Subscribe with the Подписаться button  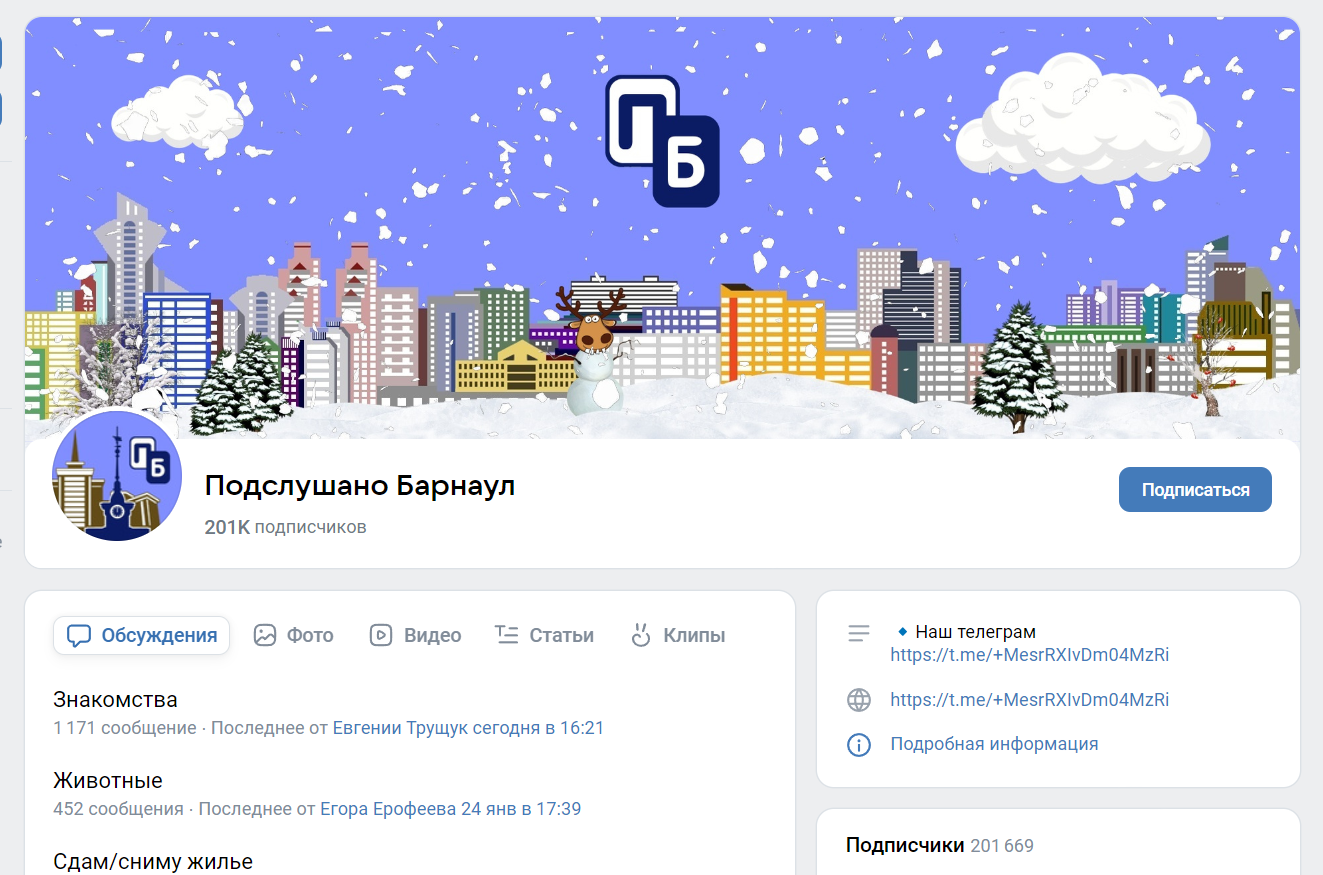(1195, 490)
